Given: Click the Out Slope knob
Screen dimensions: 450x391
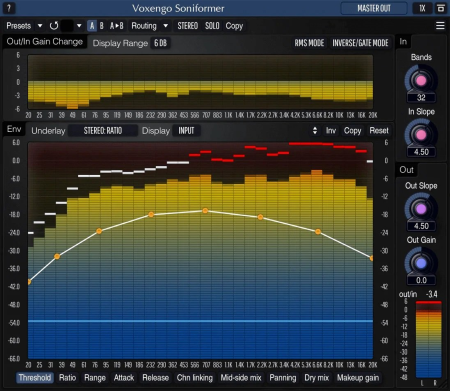Looking at the screenshot, I should (x=421, y=209).
